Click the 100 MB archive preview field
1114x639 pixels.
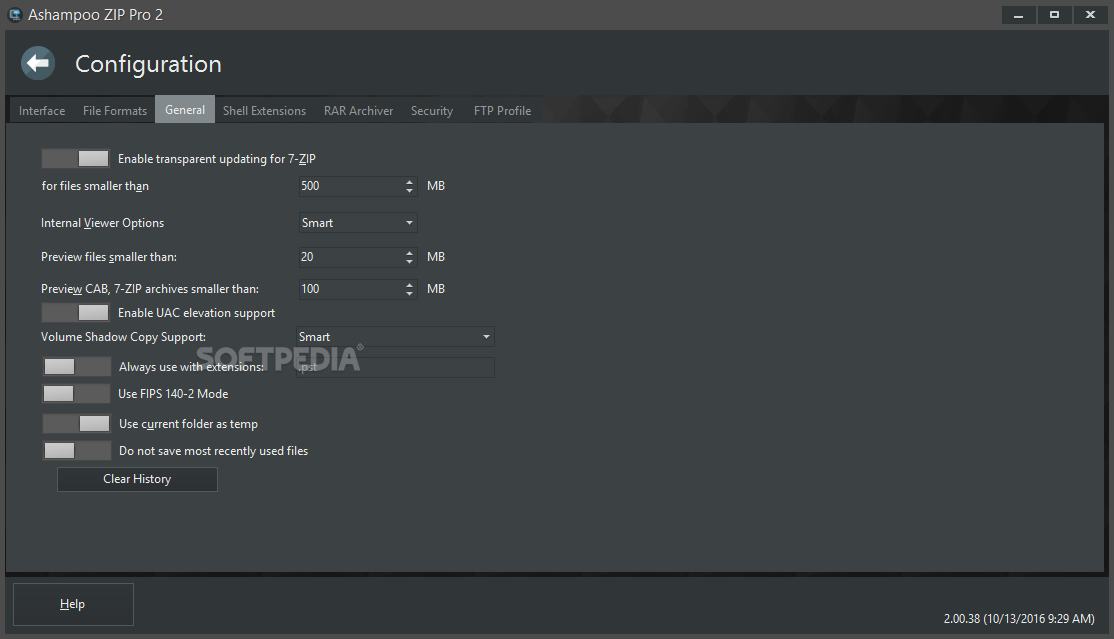coord(351,289)
